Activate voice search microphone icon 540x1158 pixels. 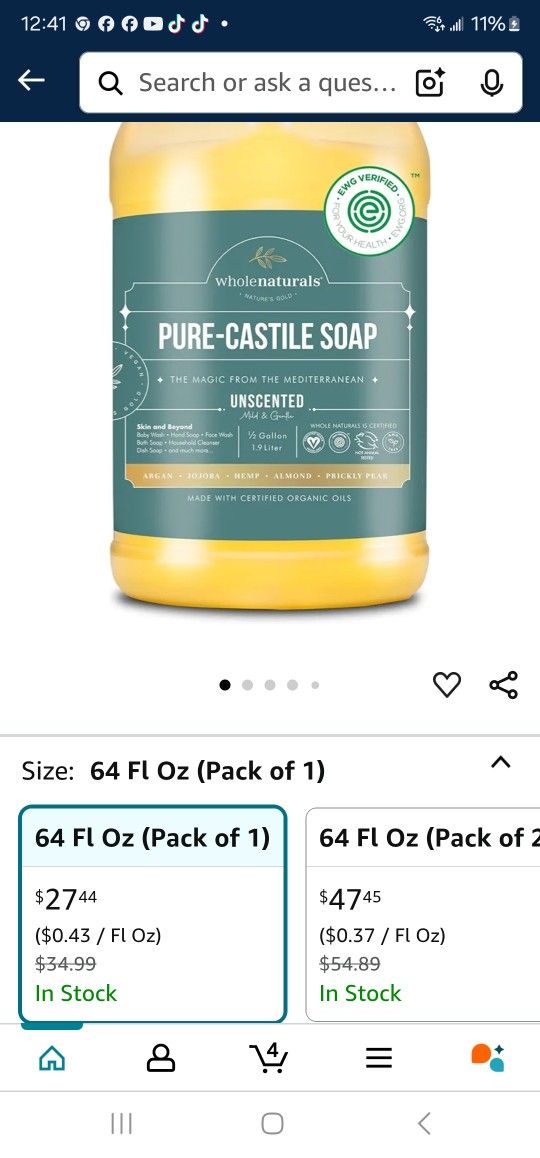pyautogui.click(x=491, y=83)
